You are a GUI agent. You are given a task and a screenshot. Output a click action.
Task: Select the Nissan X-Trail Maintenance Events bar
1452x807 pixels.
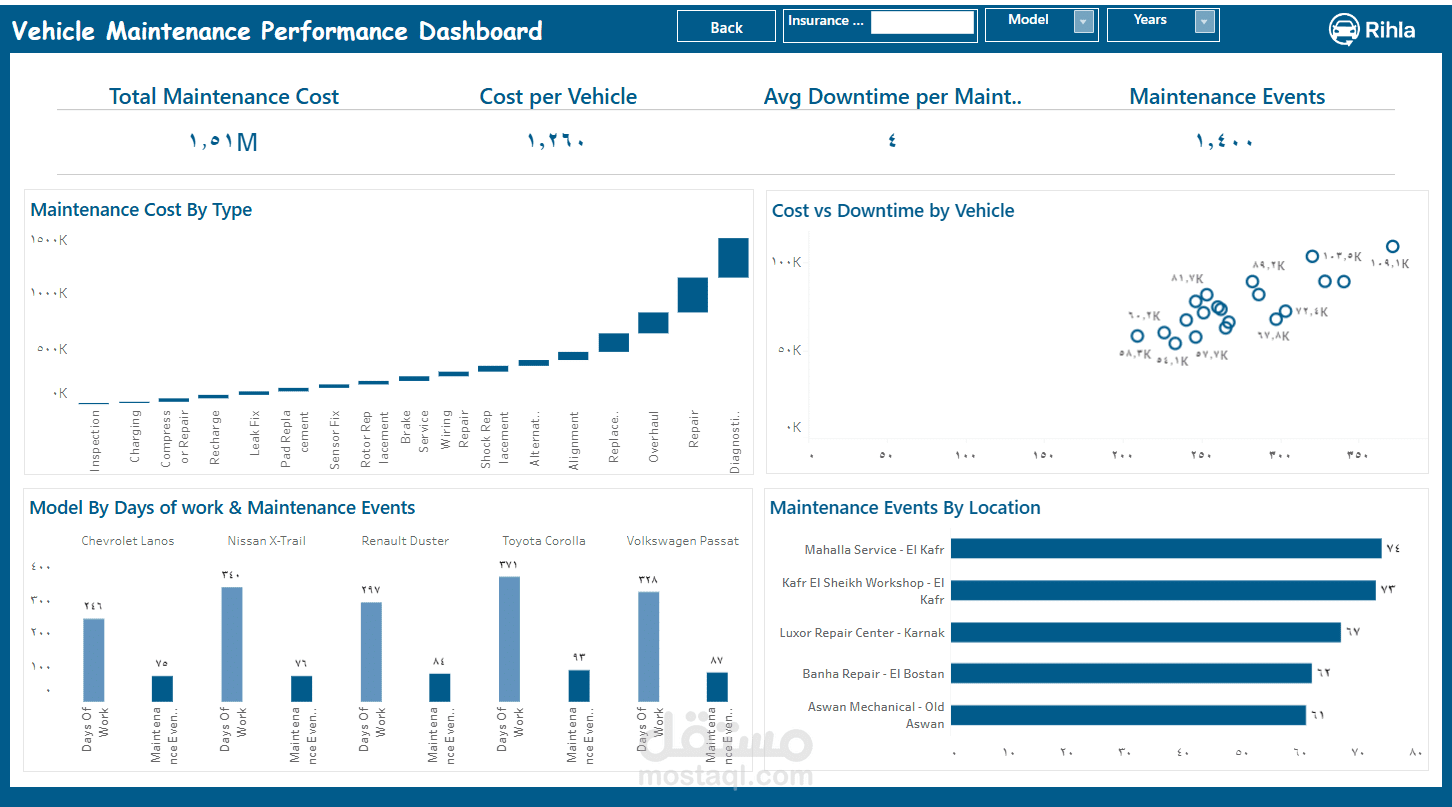point(301,689)
